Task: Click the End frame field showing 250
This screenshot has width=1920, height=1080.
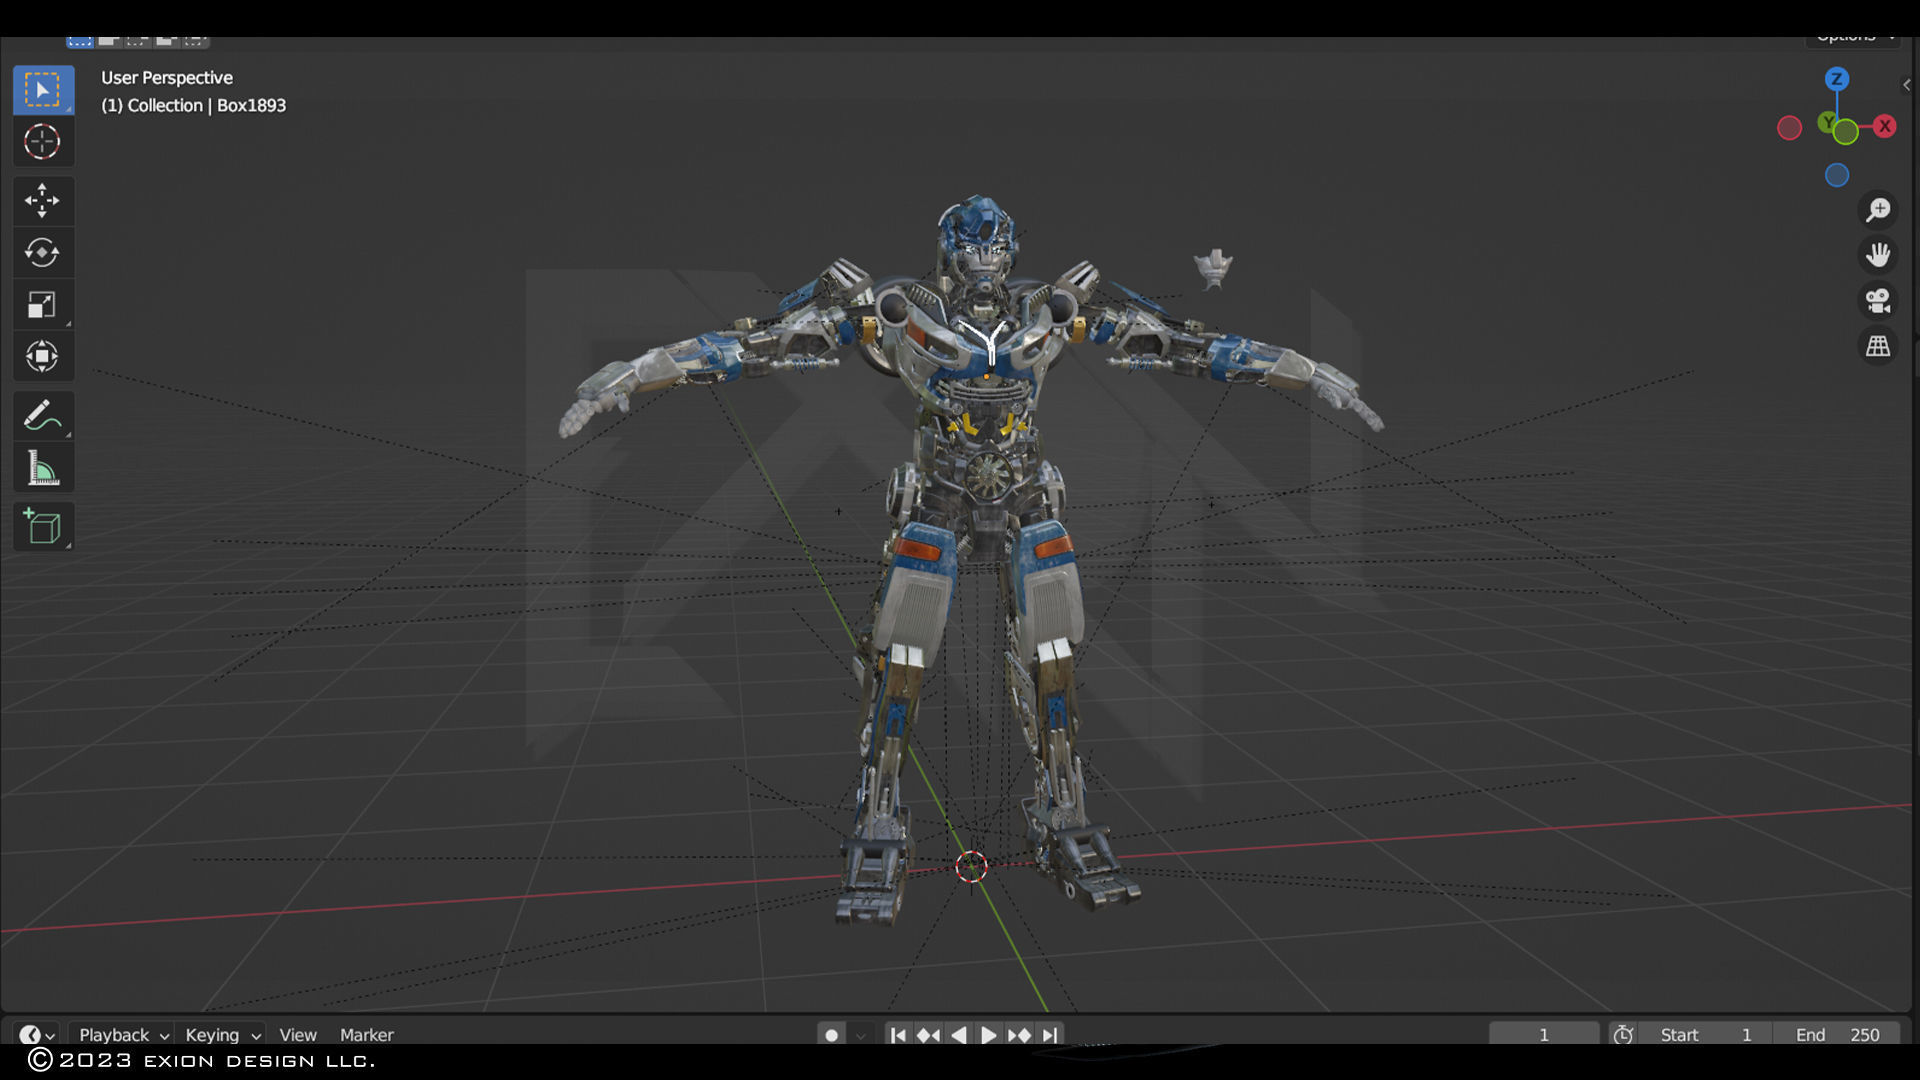Action: tap(1836, 1035)
